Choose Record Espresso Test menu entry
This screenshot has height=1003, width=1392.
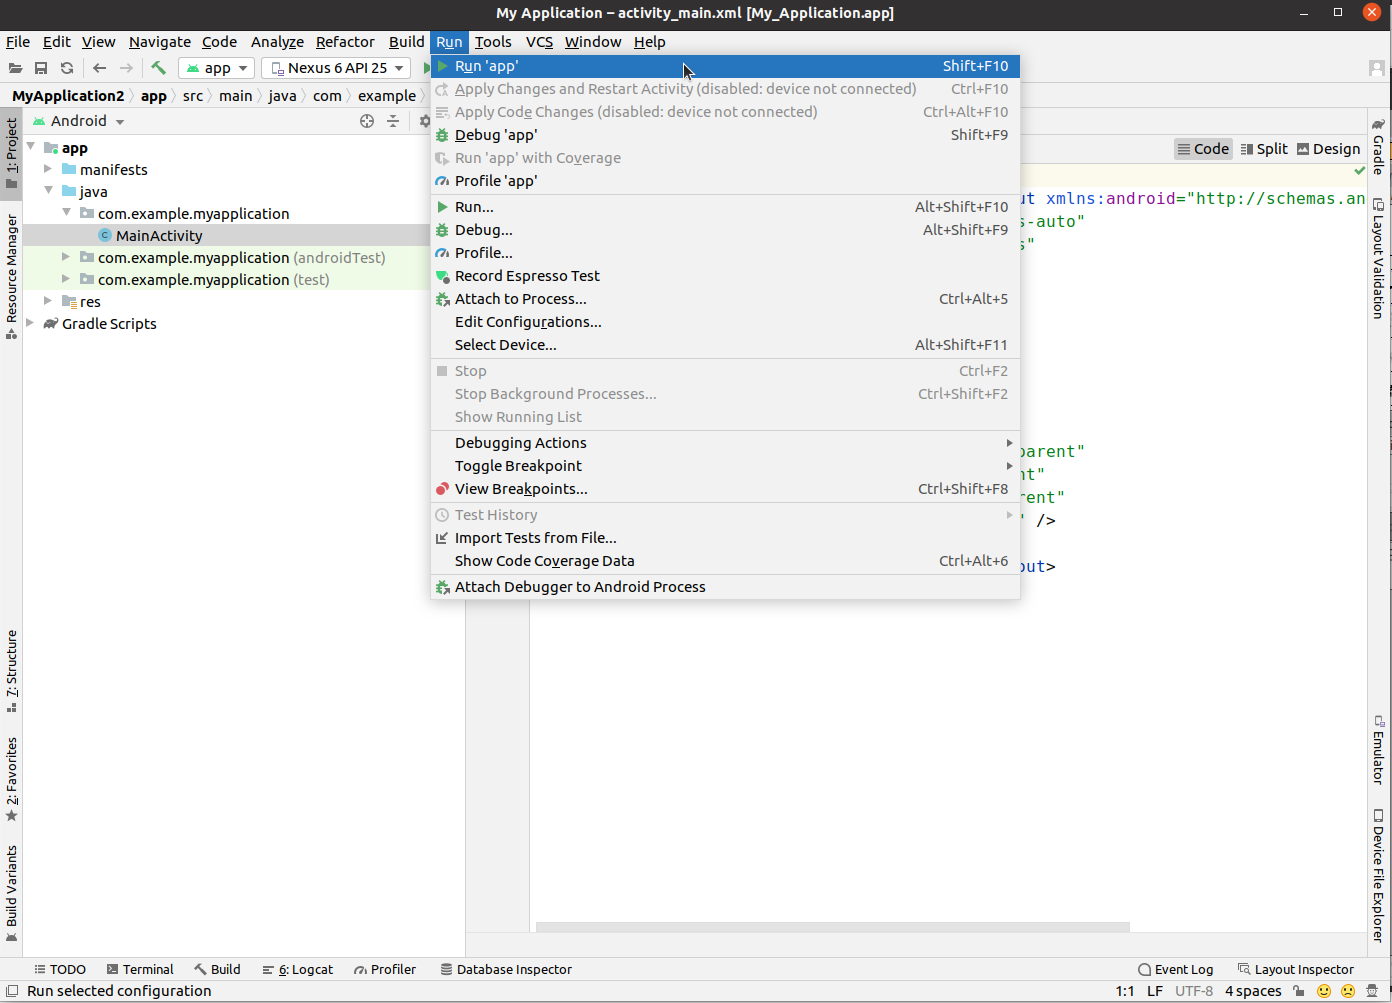725,276
